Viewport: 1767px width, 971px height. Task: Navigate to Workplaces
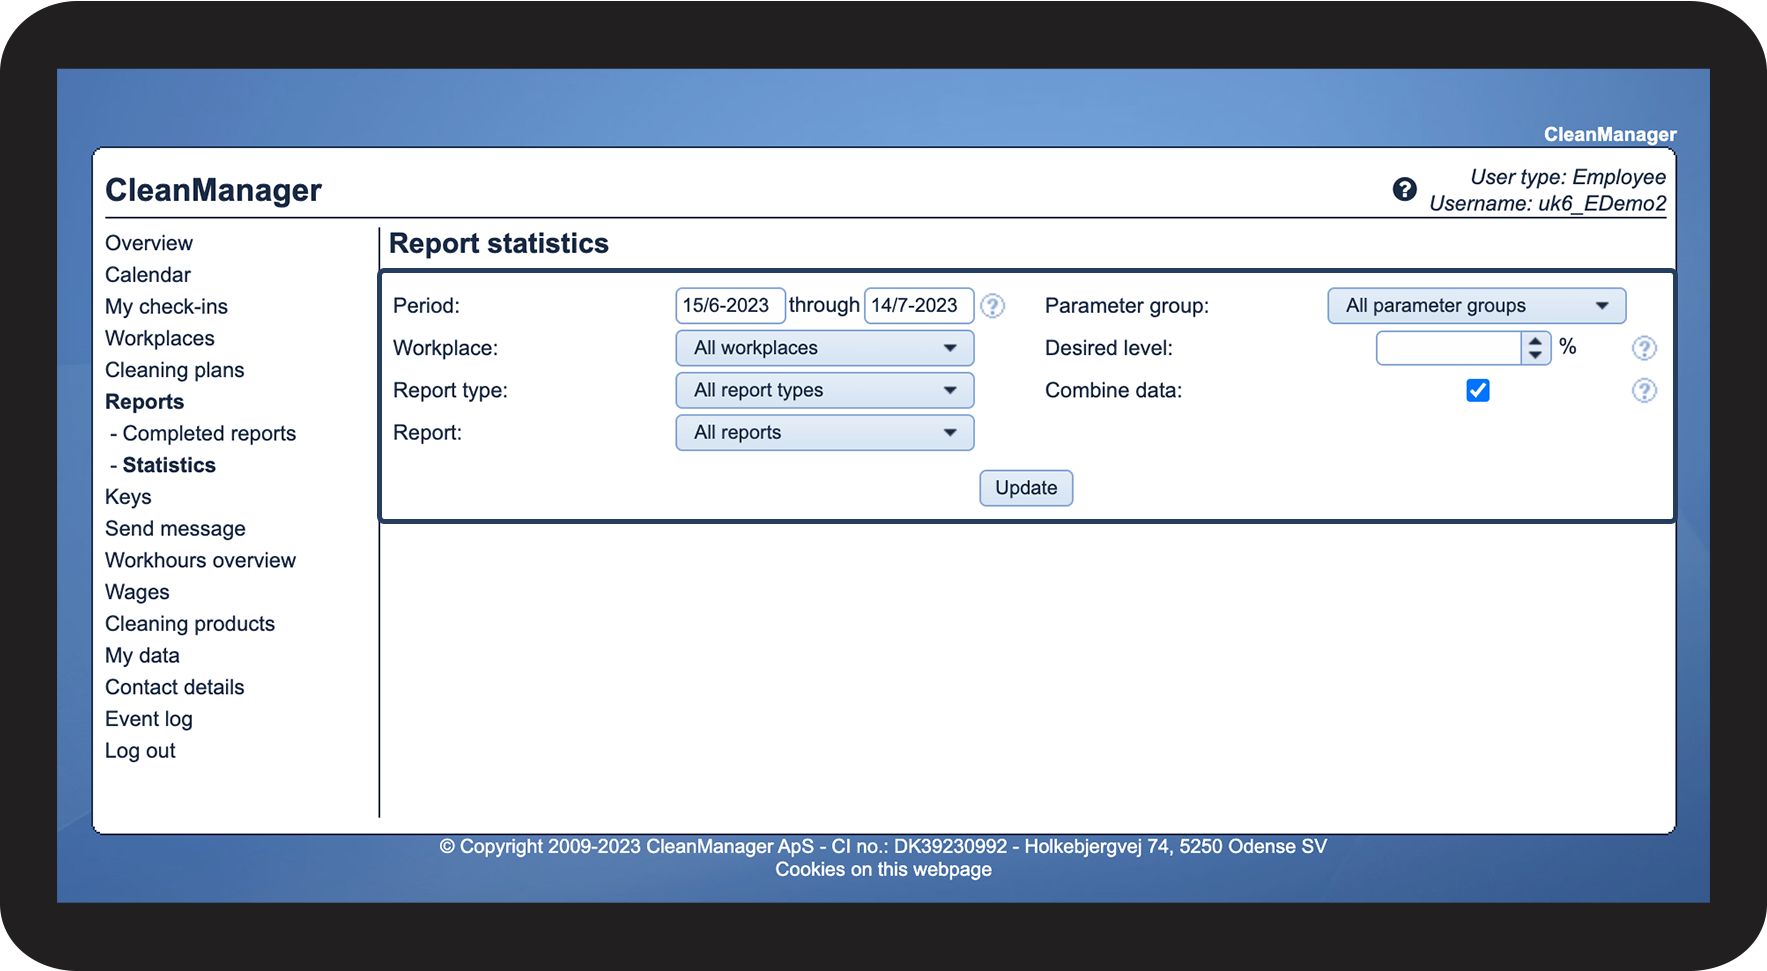click(160, 338)
